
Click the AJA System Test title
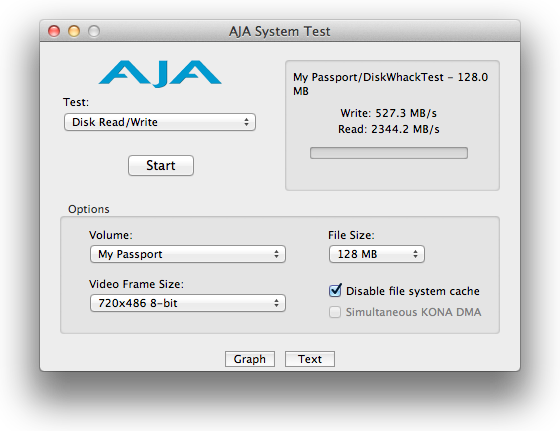(x=280, y=31)
